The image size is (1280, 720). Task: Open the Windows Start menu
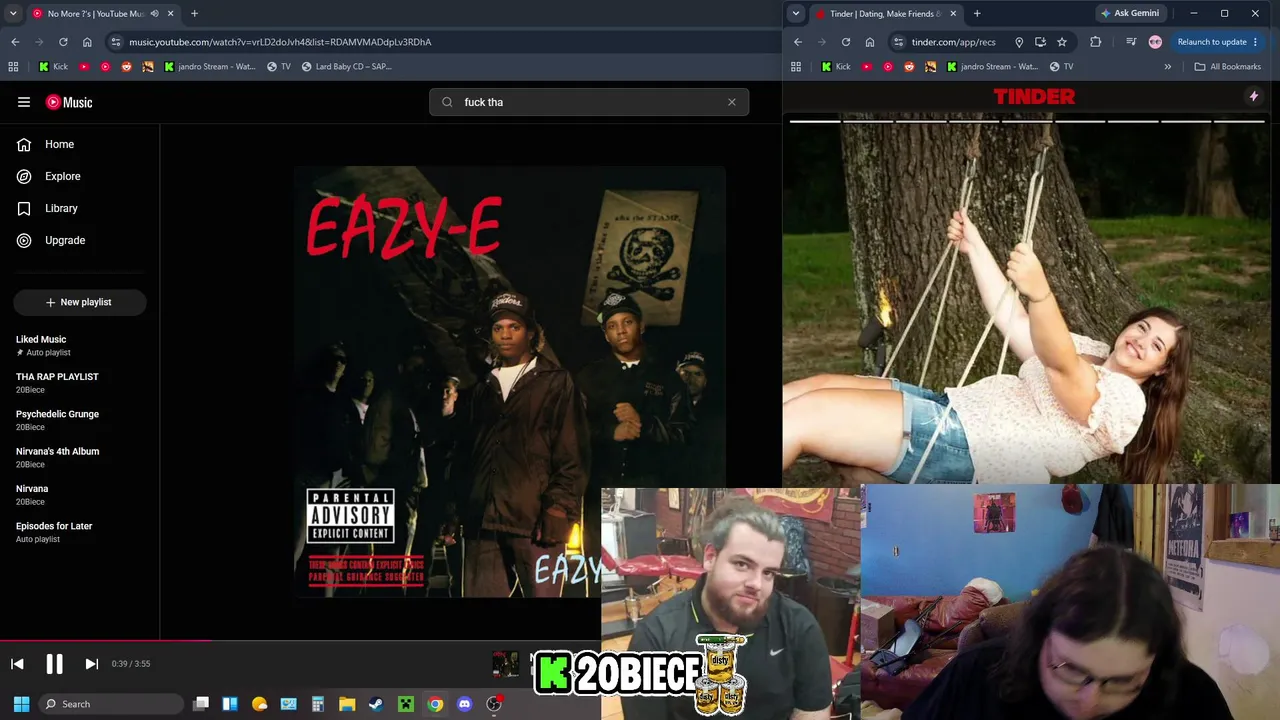click(21, 704)
